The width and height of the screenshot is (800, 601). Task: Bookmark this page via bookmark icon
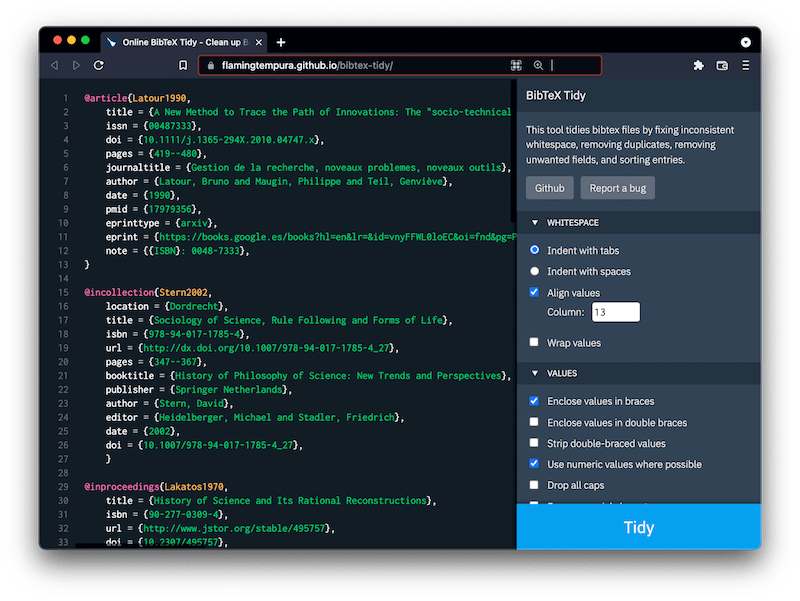(183, 65)
